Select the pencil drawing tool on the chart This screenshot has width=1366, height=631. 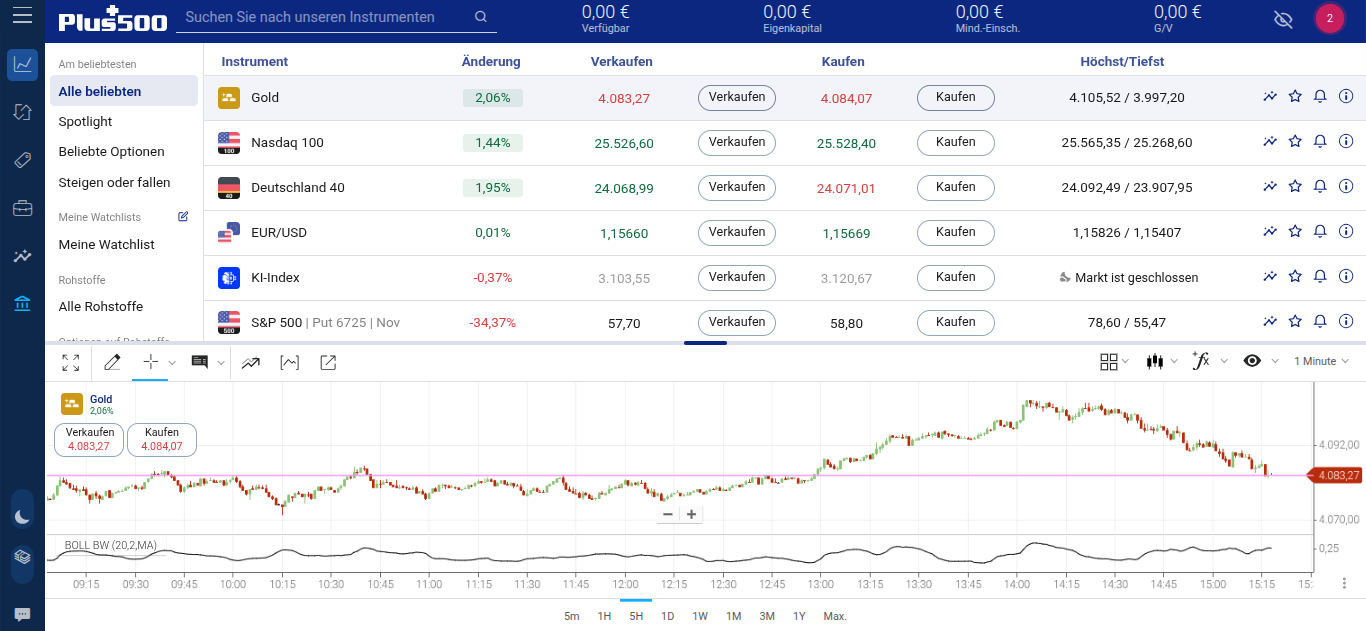point(112,362)
